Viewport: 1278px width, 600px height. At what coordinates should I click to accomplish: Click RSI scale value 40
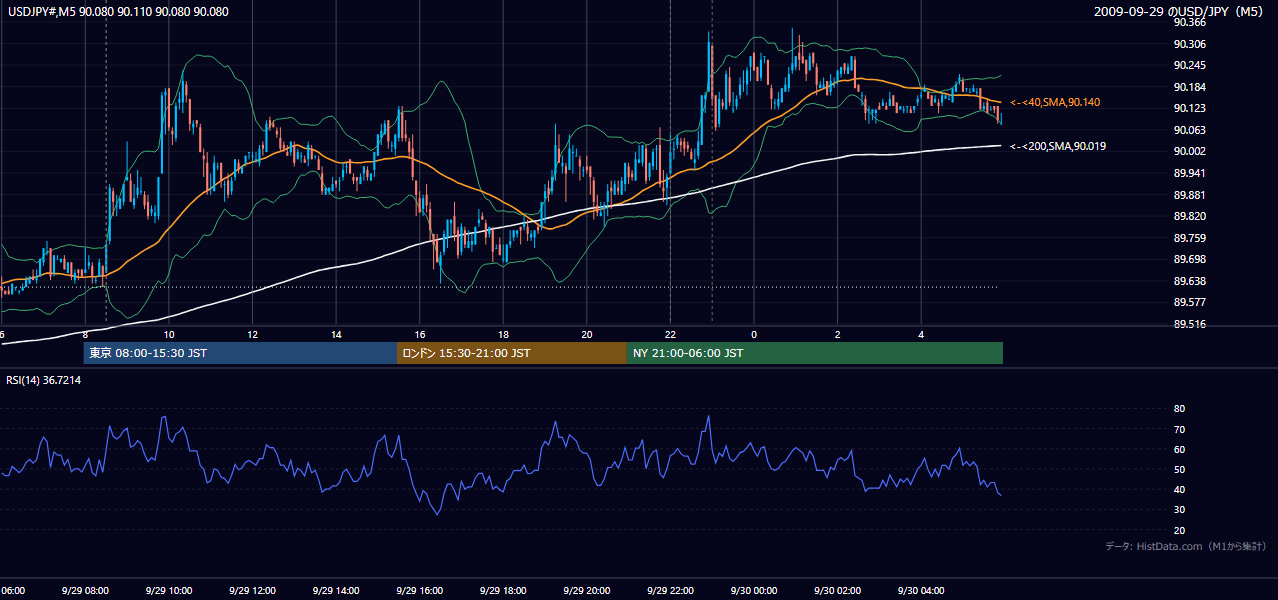click(1179, 489)
